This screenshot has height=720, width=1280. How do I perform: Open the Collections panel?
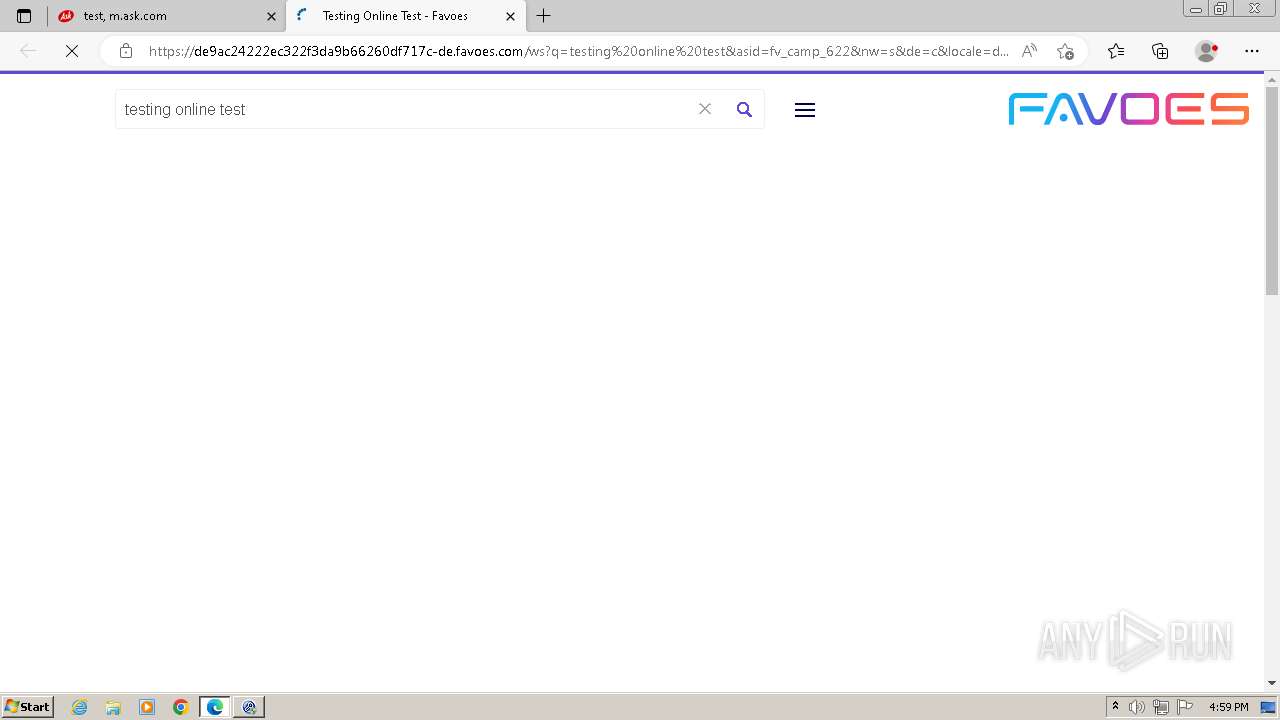[x=1160, y=51]
